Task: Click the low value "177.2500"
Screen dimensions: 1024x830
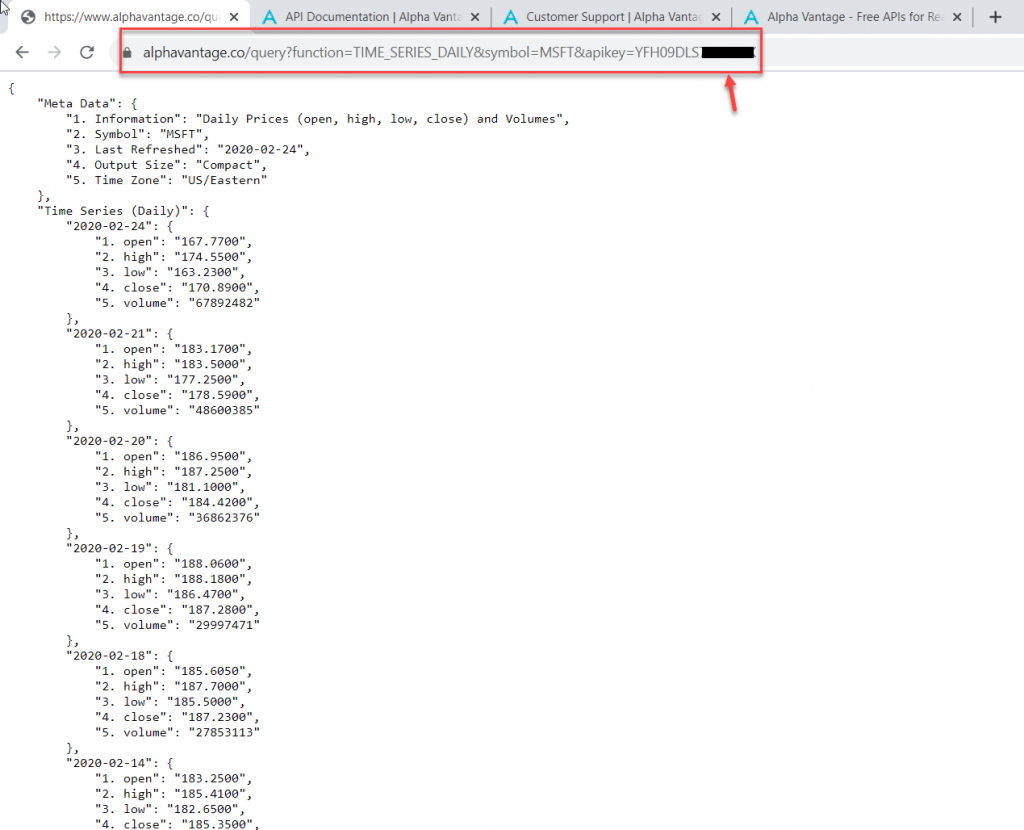Action: pos(202,379)
